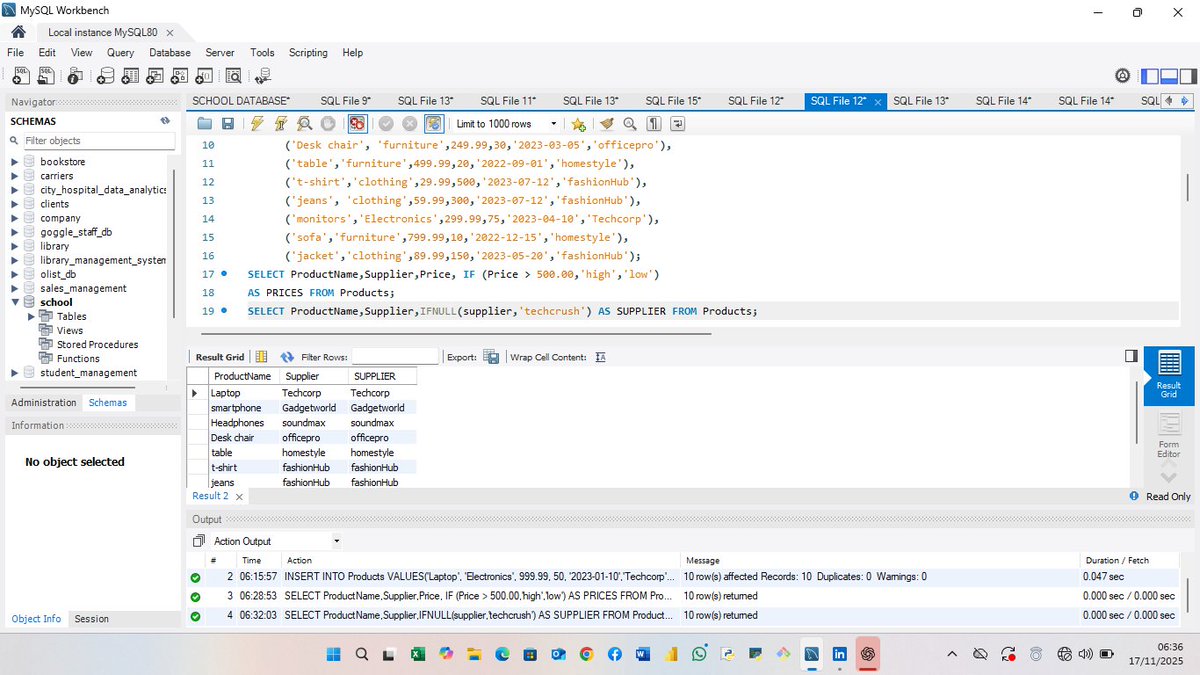1200x675 pixels.
Task: Open find panel with magnifier icon
Action: [629, 124]
